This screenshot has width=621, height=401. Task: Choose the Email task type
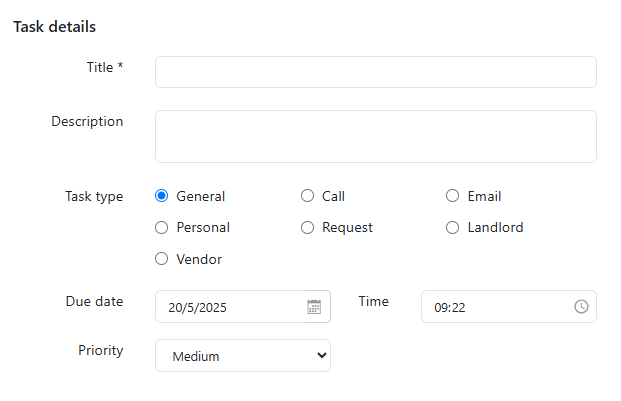452,196
